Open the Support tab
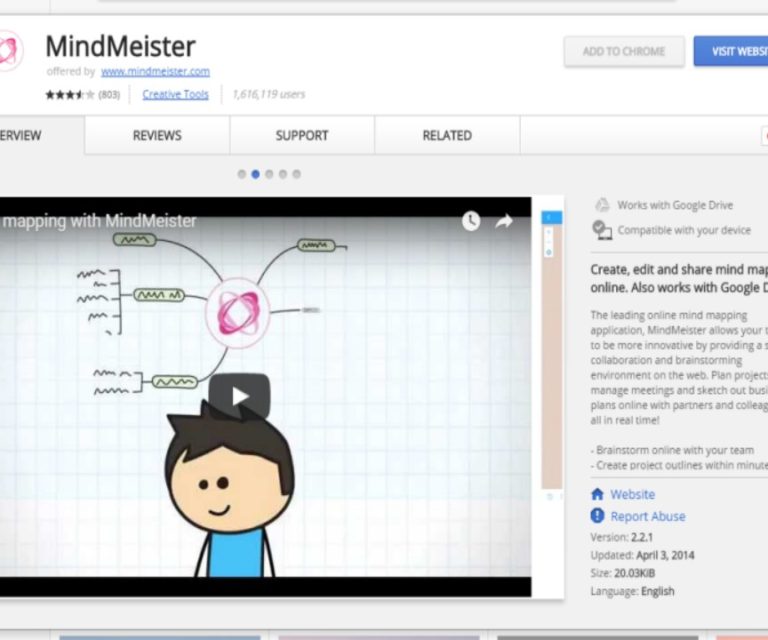This screenshot has width=768, height=640. tap(302, 136)
